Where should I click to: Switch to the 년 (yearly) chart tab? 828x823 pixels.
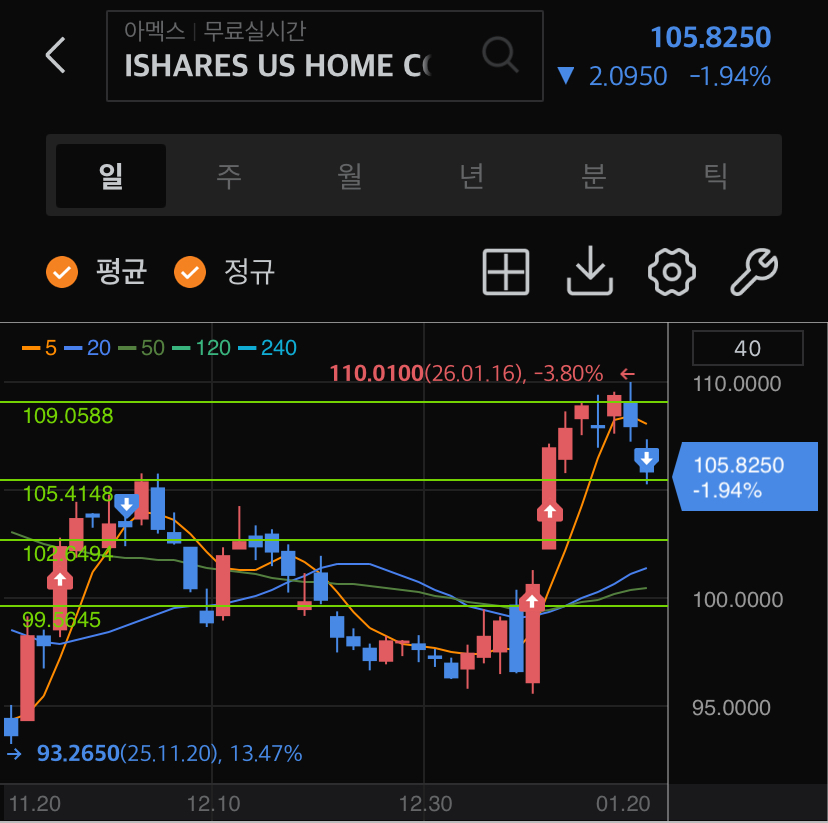pos(472,176)
